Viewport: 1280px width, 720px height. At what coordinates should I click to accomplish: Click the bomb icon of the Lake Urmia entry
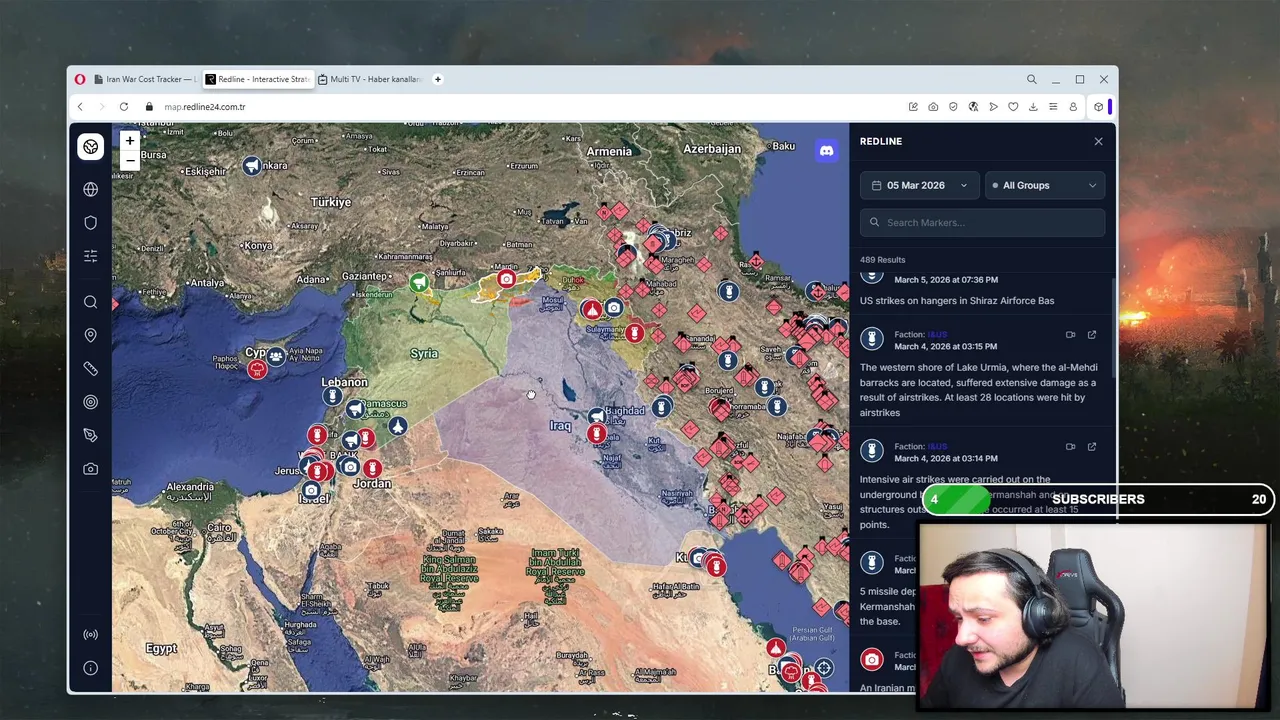click(872, 340)
